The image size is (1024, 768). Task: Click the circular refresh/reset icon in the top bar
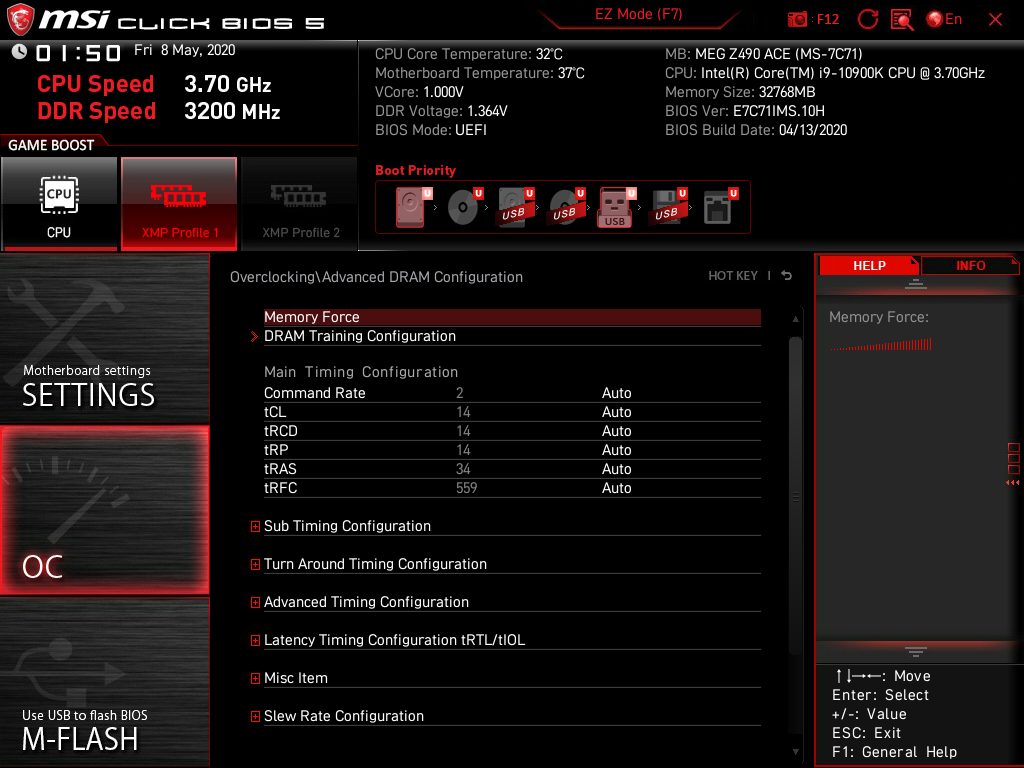coord(867,20)
